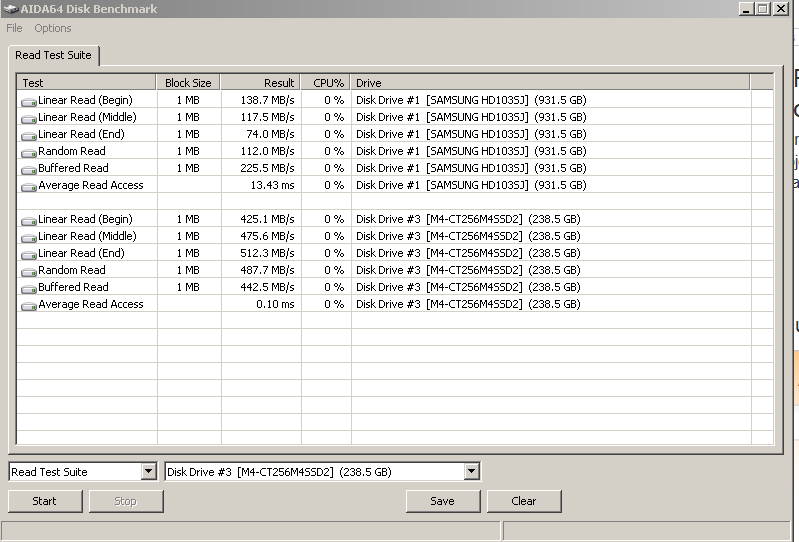This screenshot has height=542, width=799.
Task: Click SAMSUNG HD103SJ drive text in Random Read row
Action: coord(471,151)
